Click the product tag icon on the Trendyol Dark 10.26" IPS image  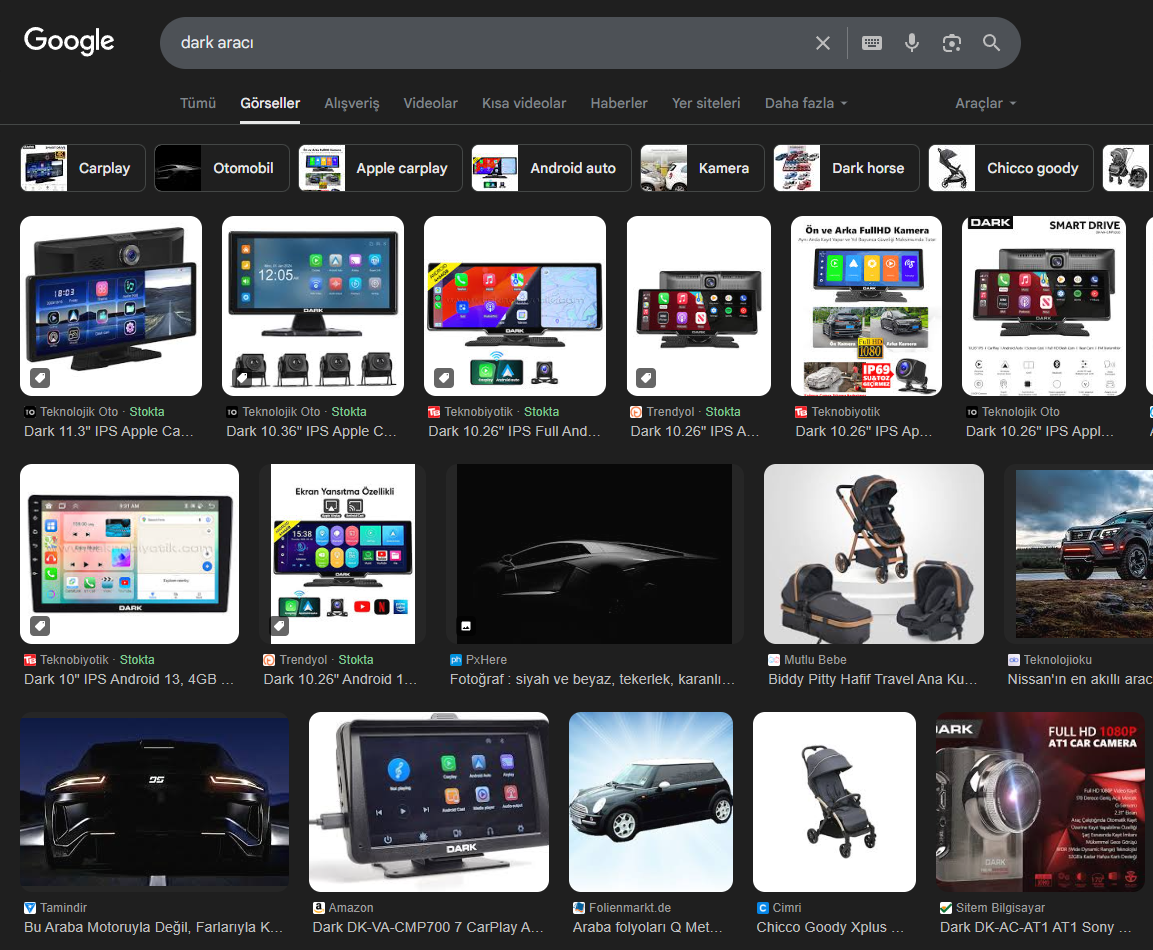(646, 378)
